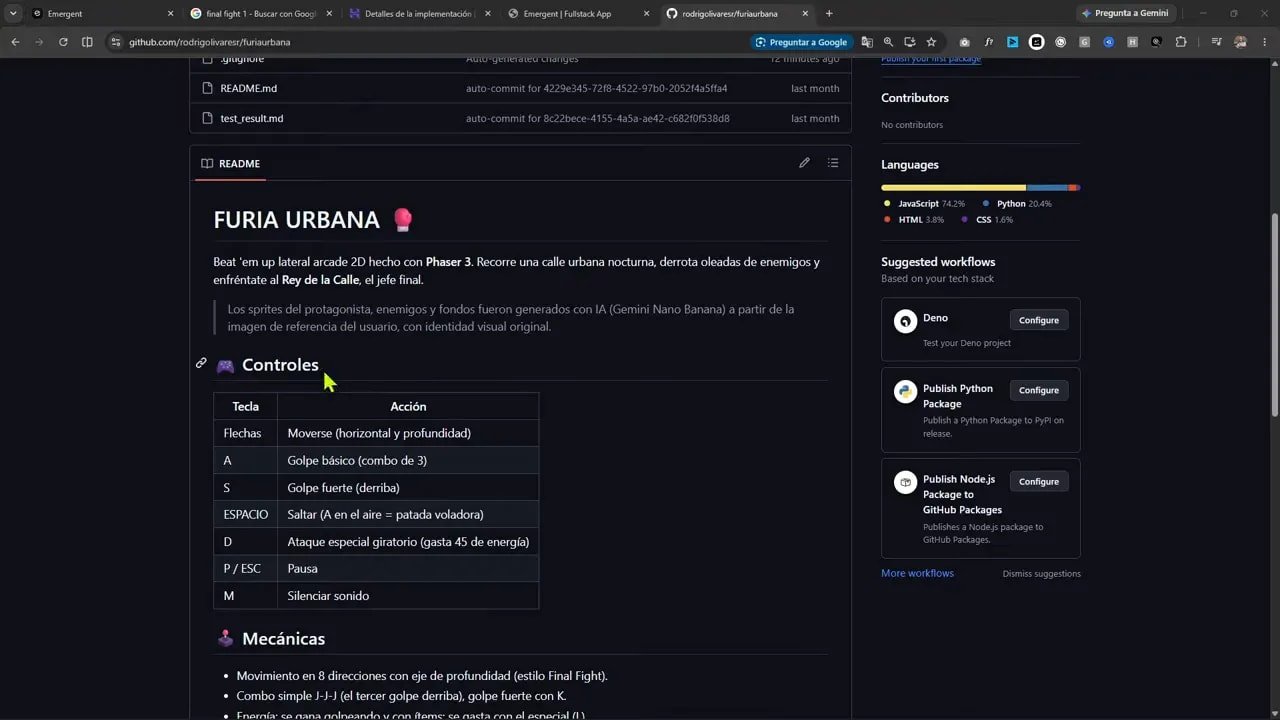Configure the Publish Node.js Package workflow
The width and height of the screenshot is (1280, 720).
coord(1038,481)
